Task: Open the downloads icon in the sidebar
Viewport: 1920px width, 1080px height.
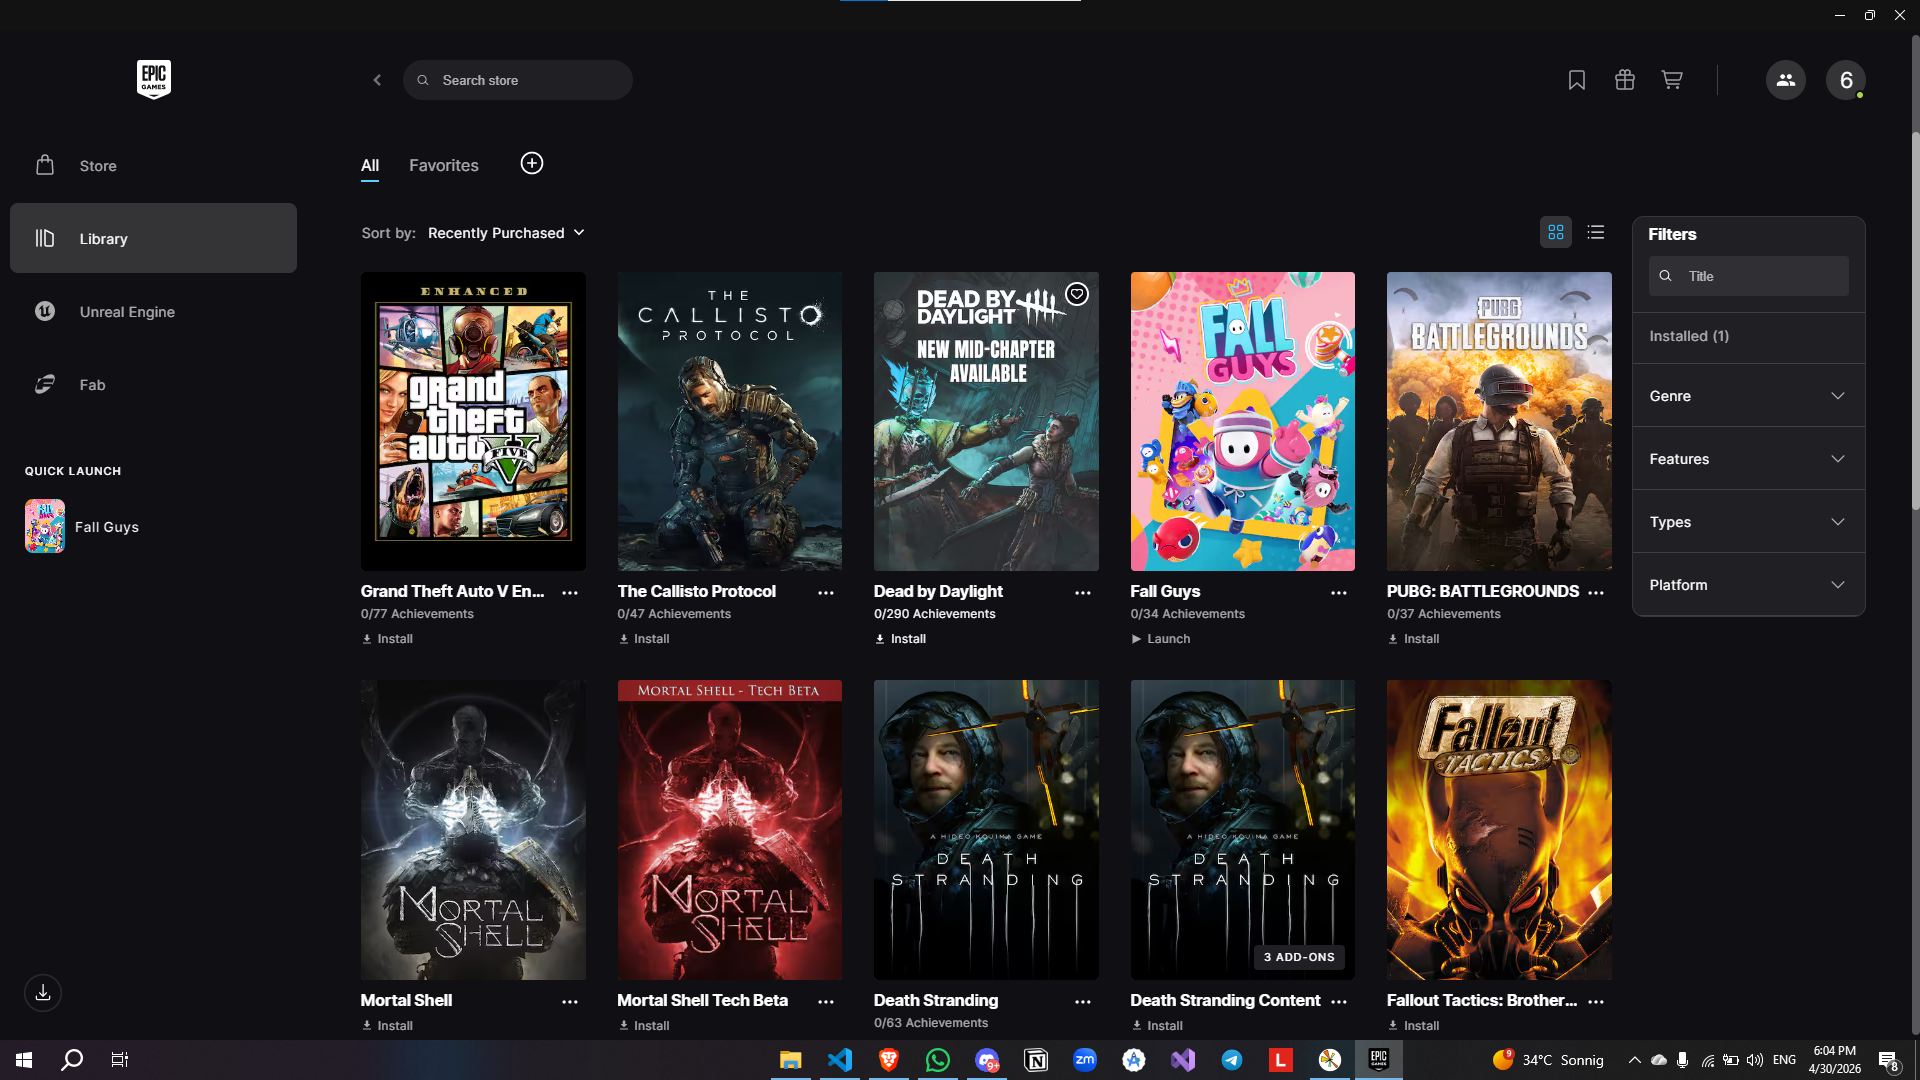Action: 43,993
